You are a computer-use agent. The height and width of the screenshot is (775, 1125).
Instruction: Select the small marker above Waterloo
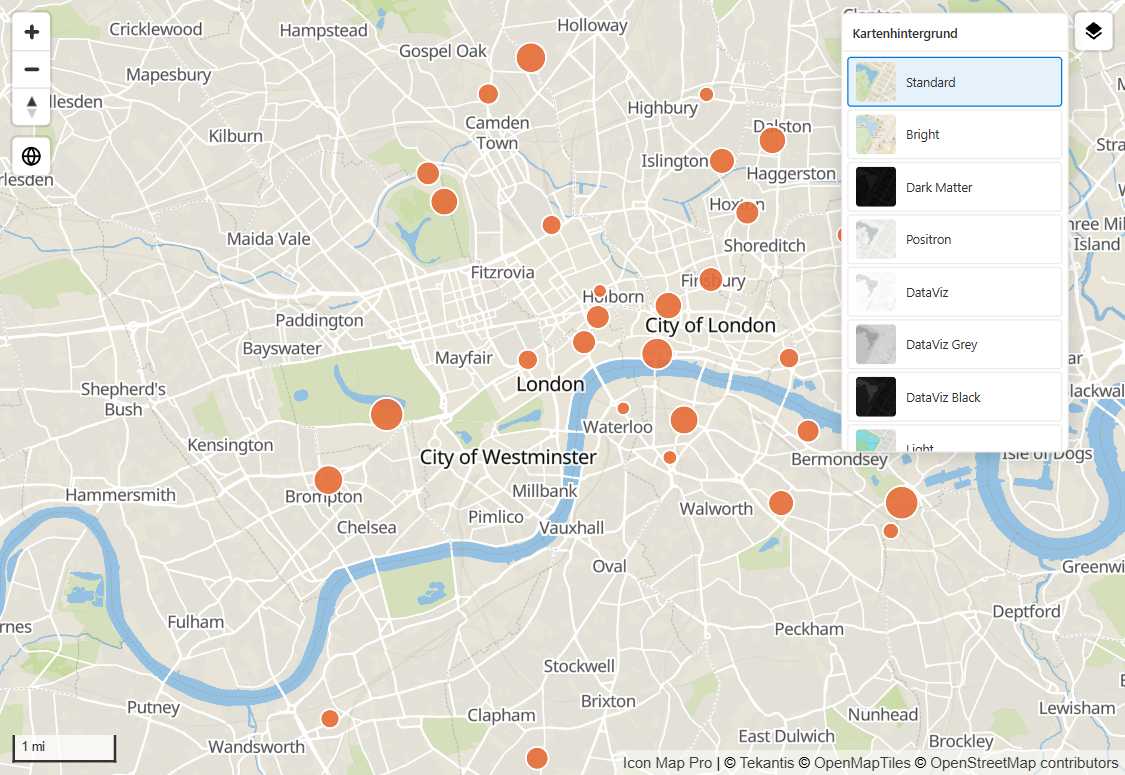click(x=623, y=408)
